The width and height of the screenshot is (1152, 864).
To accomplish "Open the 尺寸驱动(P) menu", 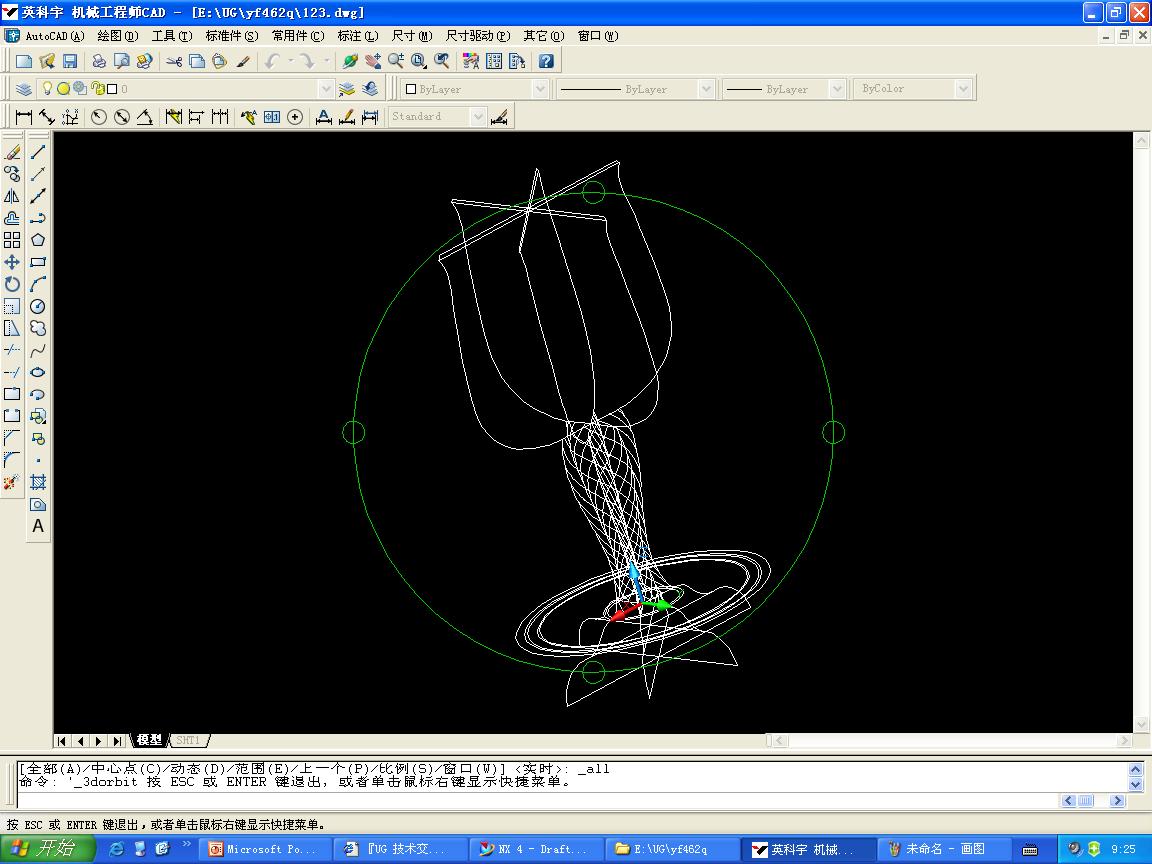I will pos(478,36).
